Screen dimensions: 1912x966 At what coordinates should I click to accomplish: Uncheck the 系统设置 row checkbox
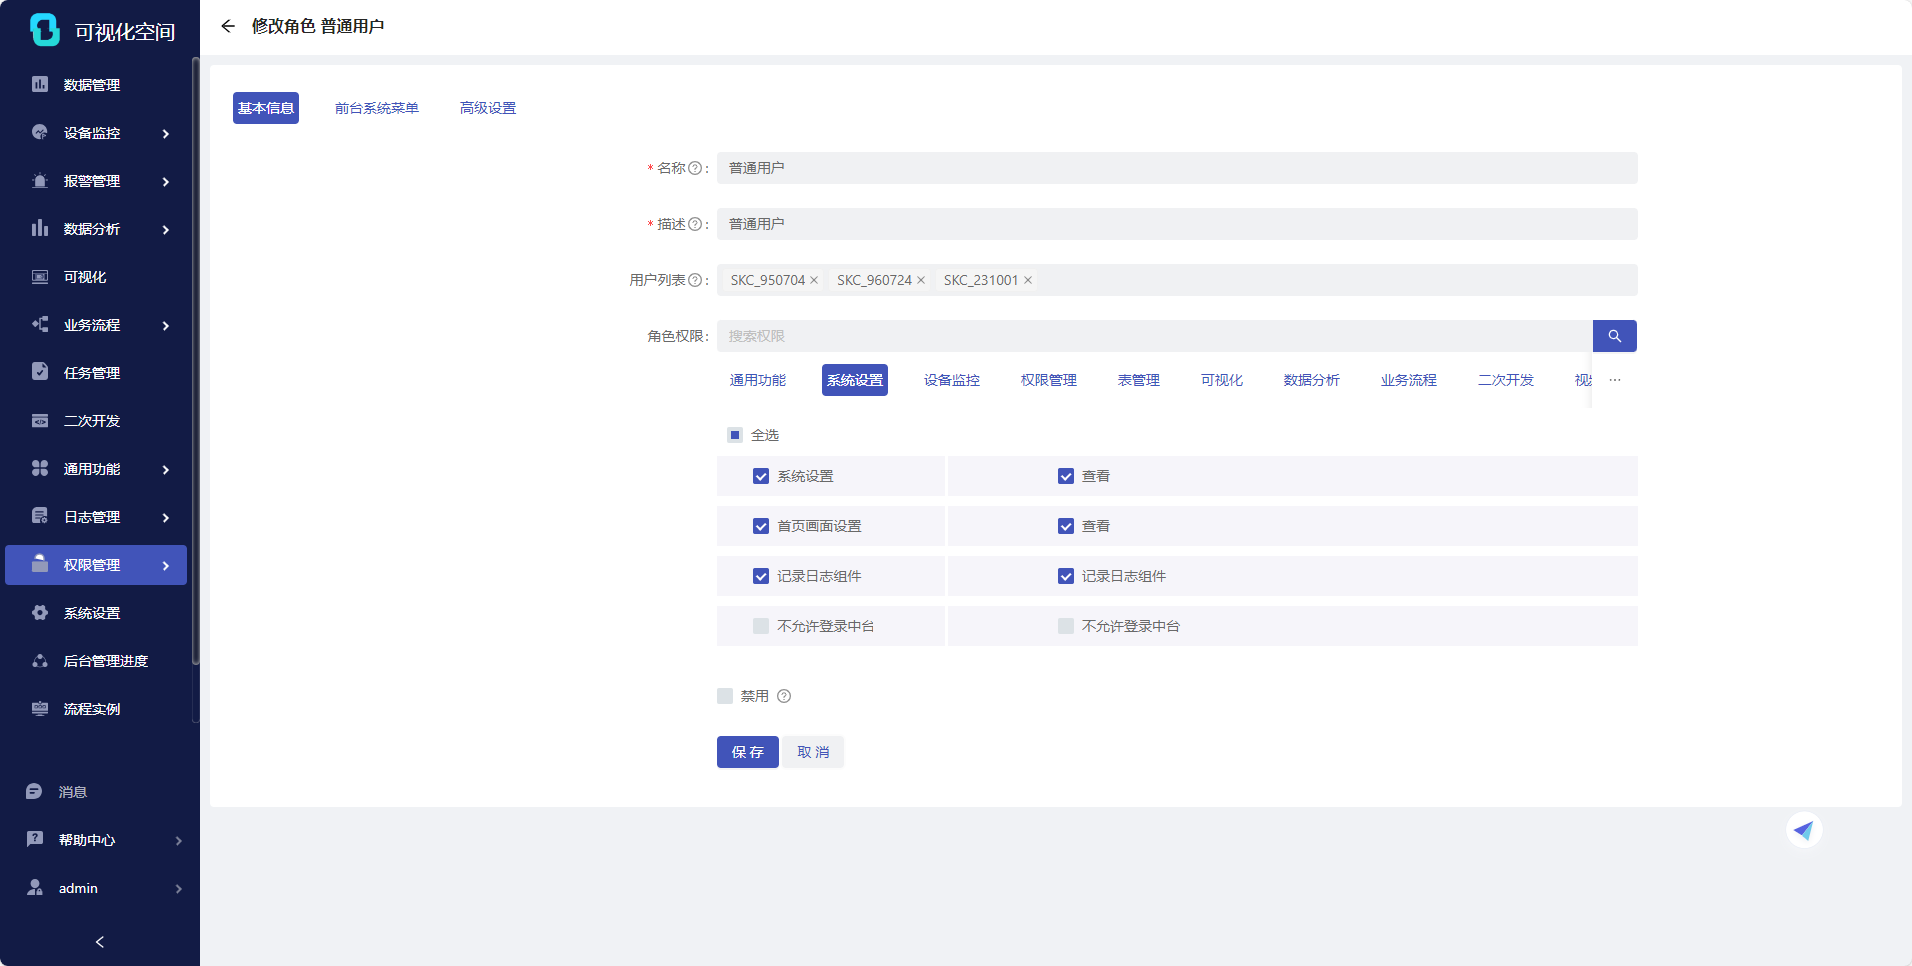[x=761, y=476]
